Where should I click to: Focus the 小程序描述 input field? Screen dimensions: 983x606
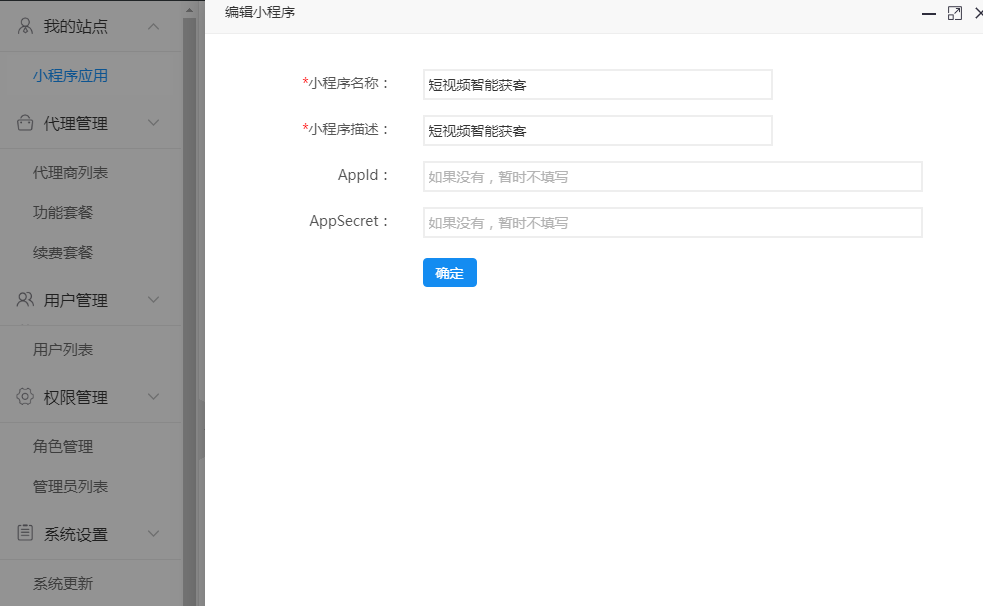[597, 130]
